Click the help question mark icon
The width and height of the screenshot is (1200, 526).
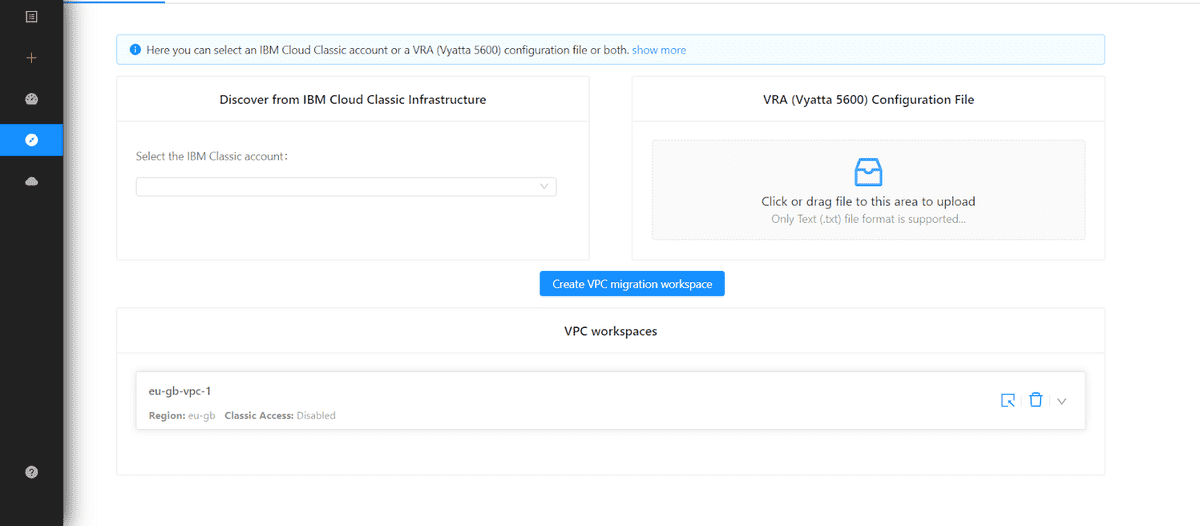tap(31, 472)
